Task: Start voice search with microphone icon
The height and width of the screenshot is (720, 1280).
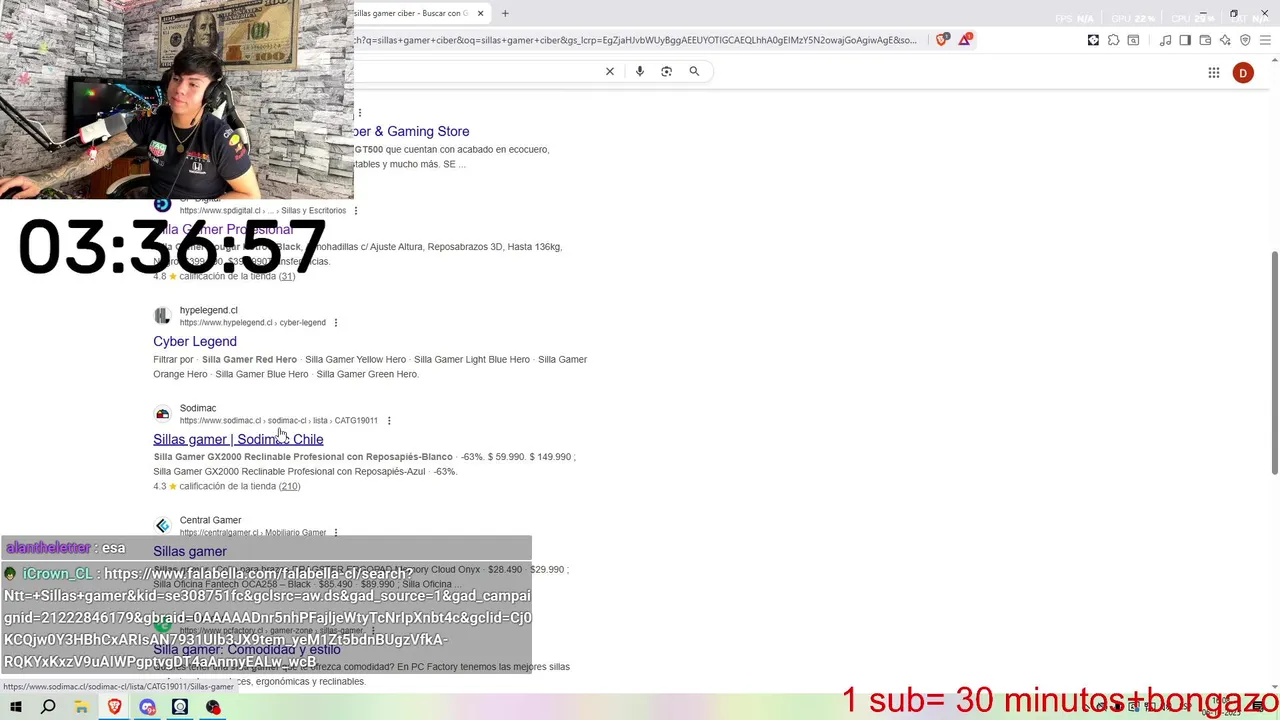Action: [640, 71]
